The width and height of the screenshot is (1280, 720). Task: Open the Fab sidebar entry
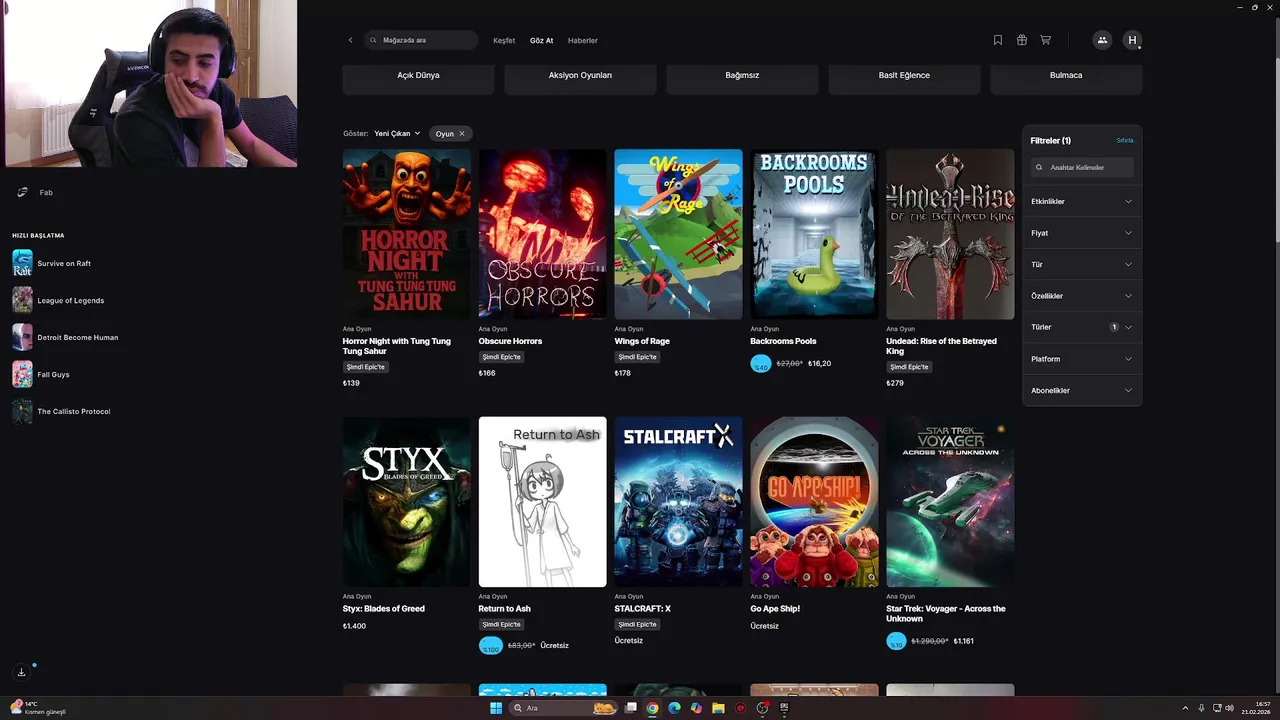[x=35, y=192]
